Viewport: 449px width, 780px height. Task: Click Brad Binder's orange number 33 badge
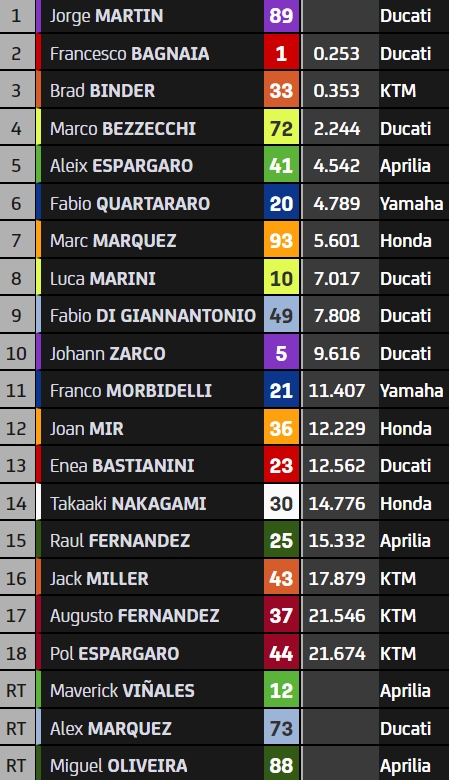pos(281,91)
